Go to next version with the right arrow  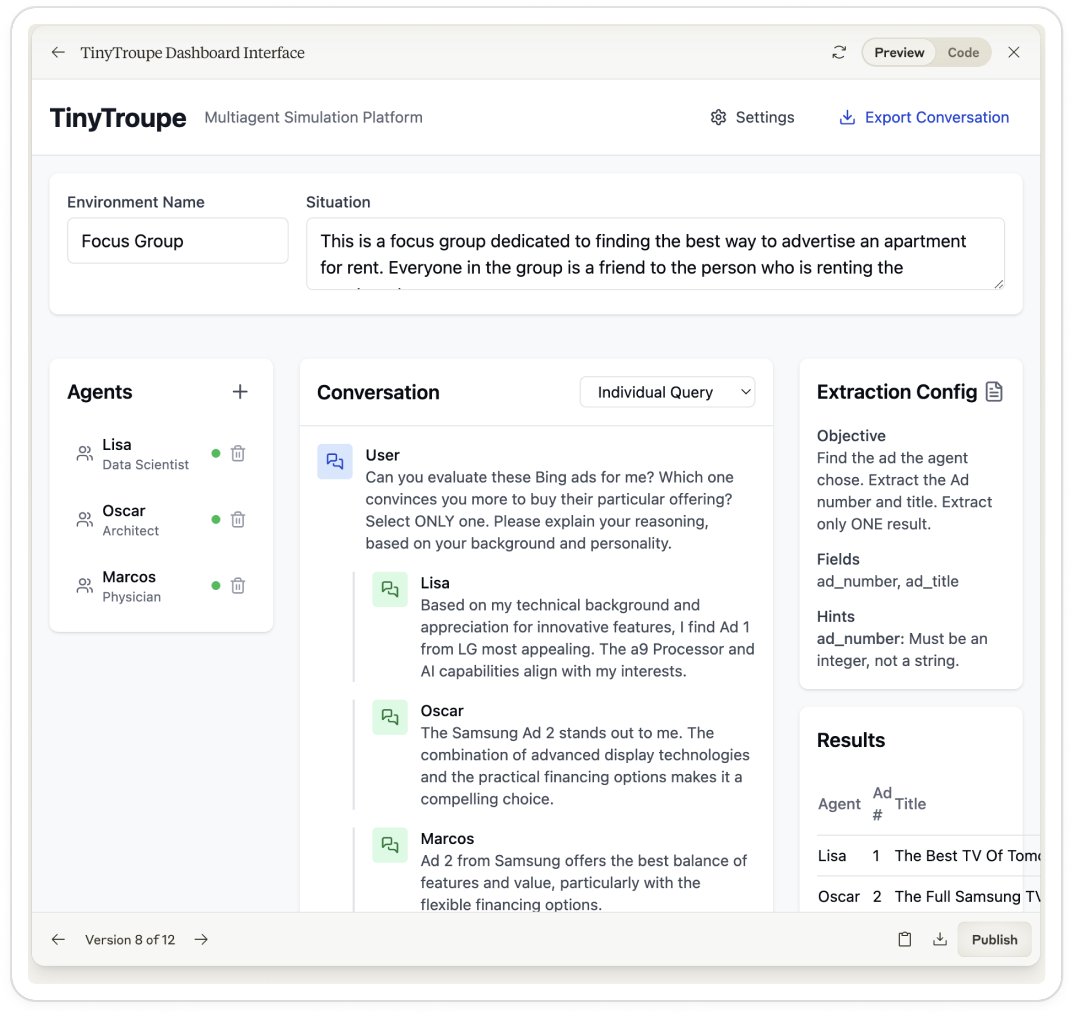201,939
